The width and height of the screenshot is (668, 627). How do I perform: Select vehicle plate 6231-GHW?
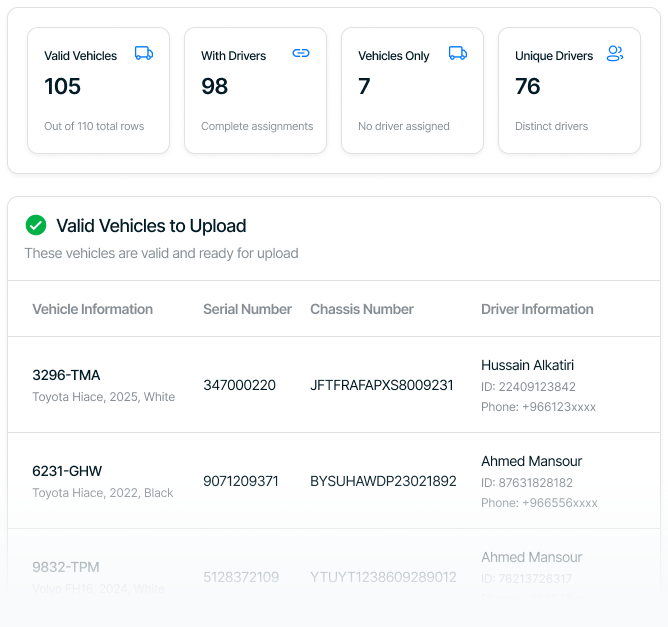tap(67, 471)
